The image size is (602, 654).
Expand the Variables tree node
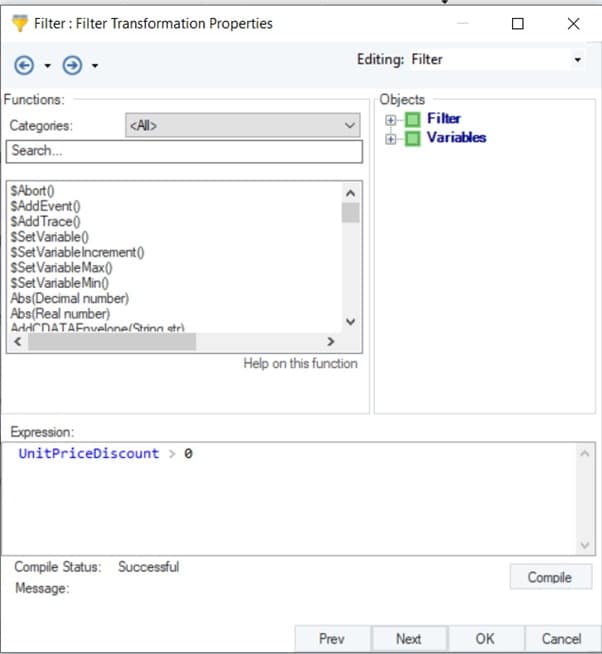point(391,138)
